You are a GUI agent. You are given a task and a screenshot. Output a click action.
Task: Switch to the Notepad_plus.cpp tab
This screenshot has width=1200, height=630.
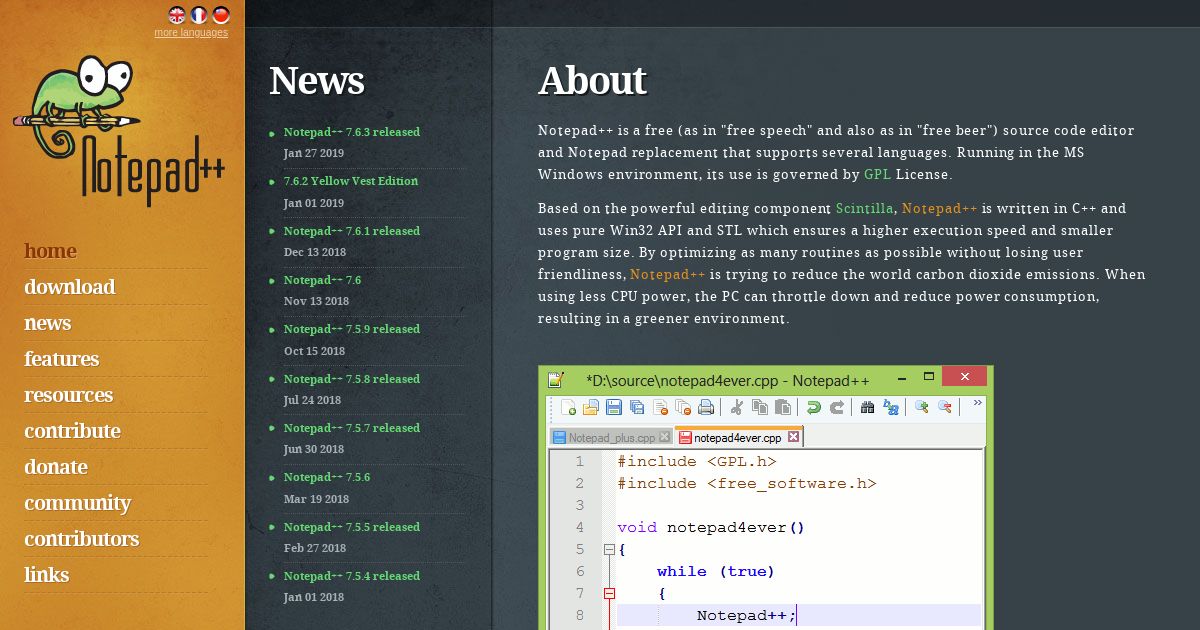611,437
